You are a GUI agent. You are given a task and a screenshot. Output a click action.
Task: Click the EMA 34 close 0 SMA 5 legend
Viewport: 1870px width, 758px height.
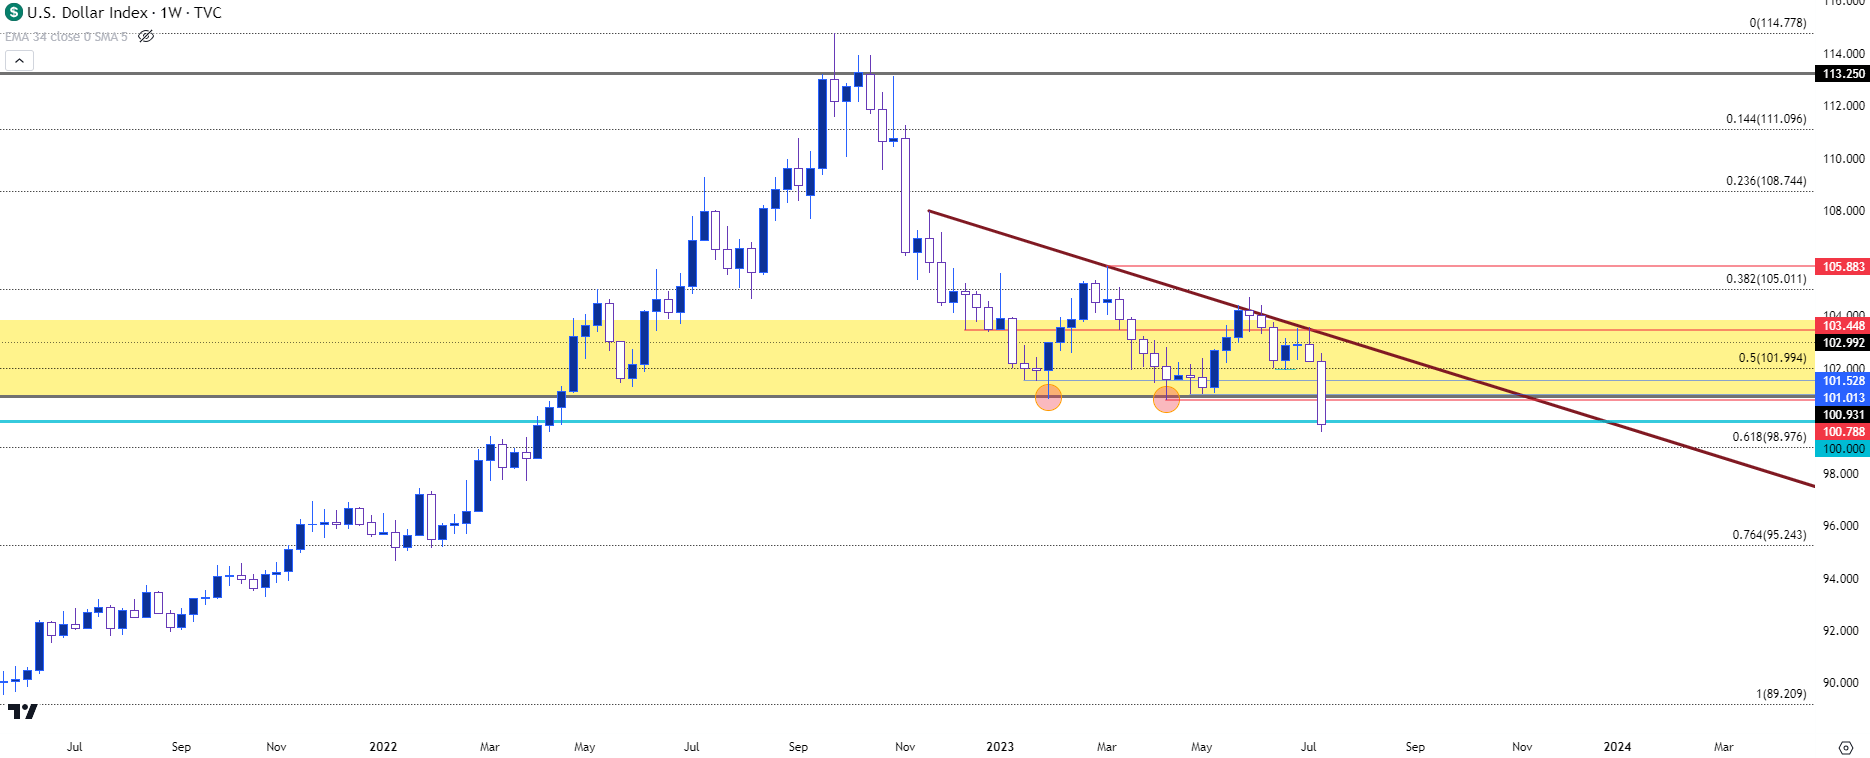pyautogui.click(x=66, y=37)
